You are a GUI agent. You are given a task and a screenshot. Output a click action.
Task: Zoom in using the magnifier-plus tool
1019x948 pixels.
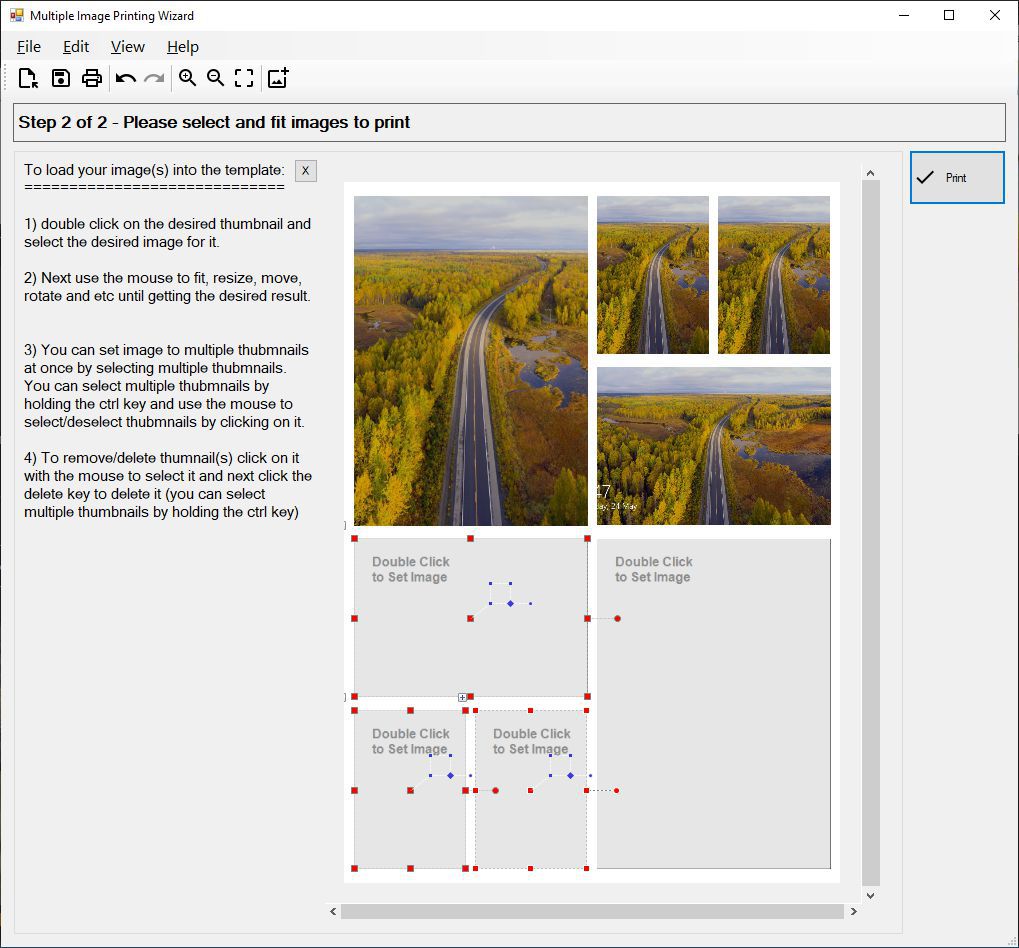(x=188, y=78)
